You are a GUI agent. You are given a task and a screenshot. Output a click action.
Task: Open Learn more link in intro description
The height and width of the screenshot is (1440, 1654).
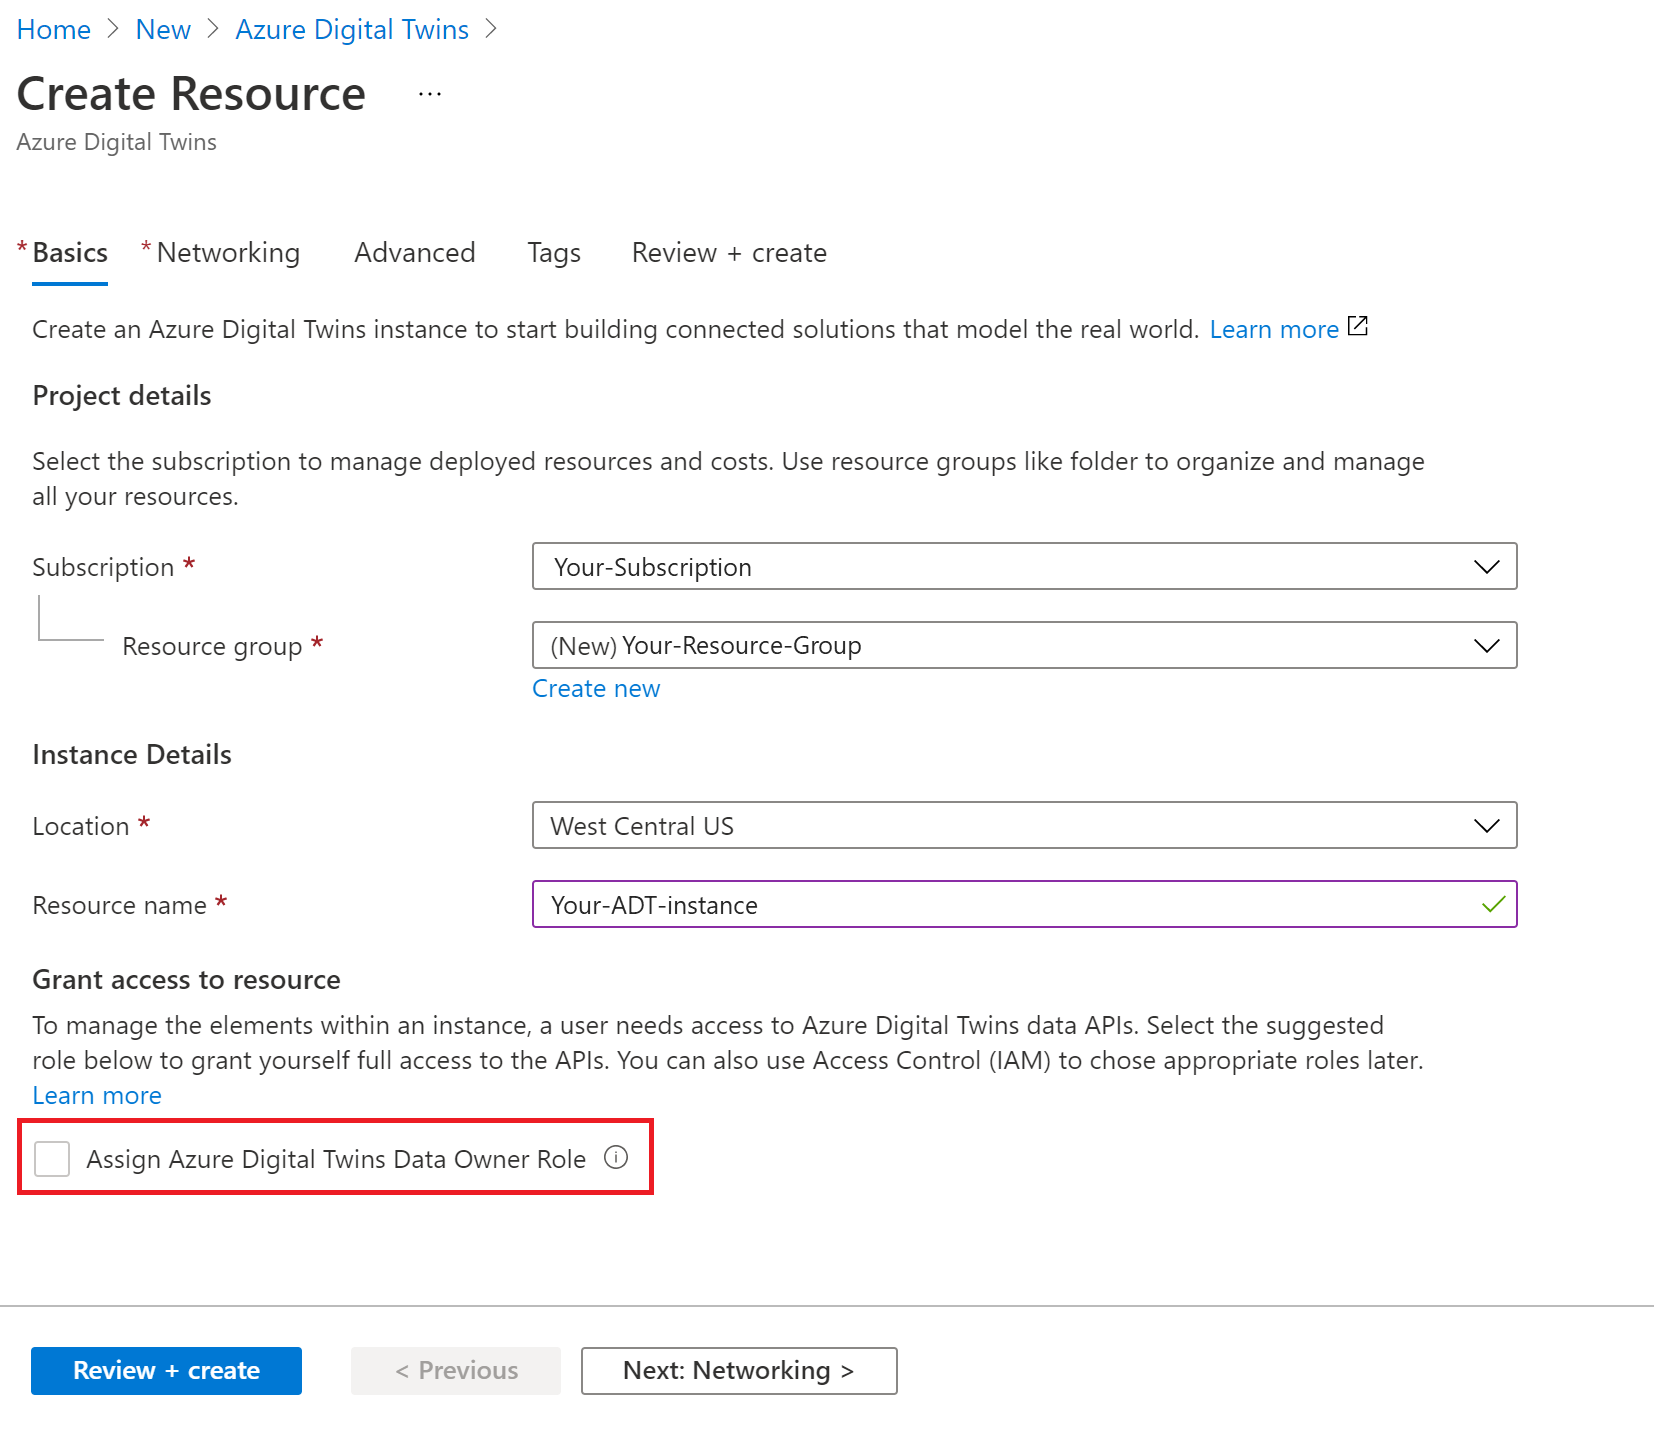point(1274,329)
